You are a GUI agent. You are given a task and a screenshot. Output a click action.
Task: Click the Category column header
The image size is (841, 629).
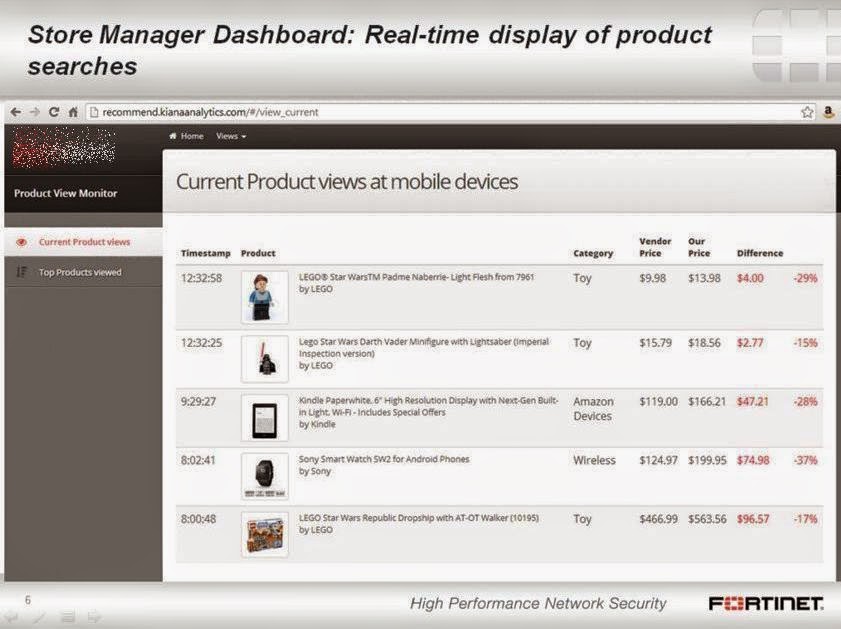click(x=593, y=253)
